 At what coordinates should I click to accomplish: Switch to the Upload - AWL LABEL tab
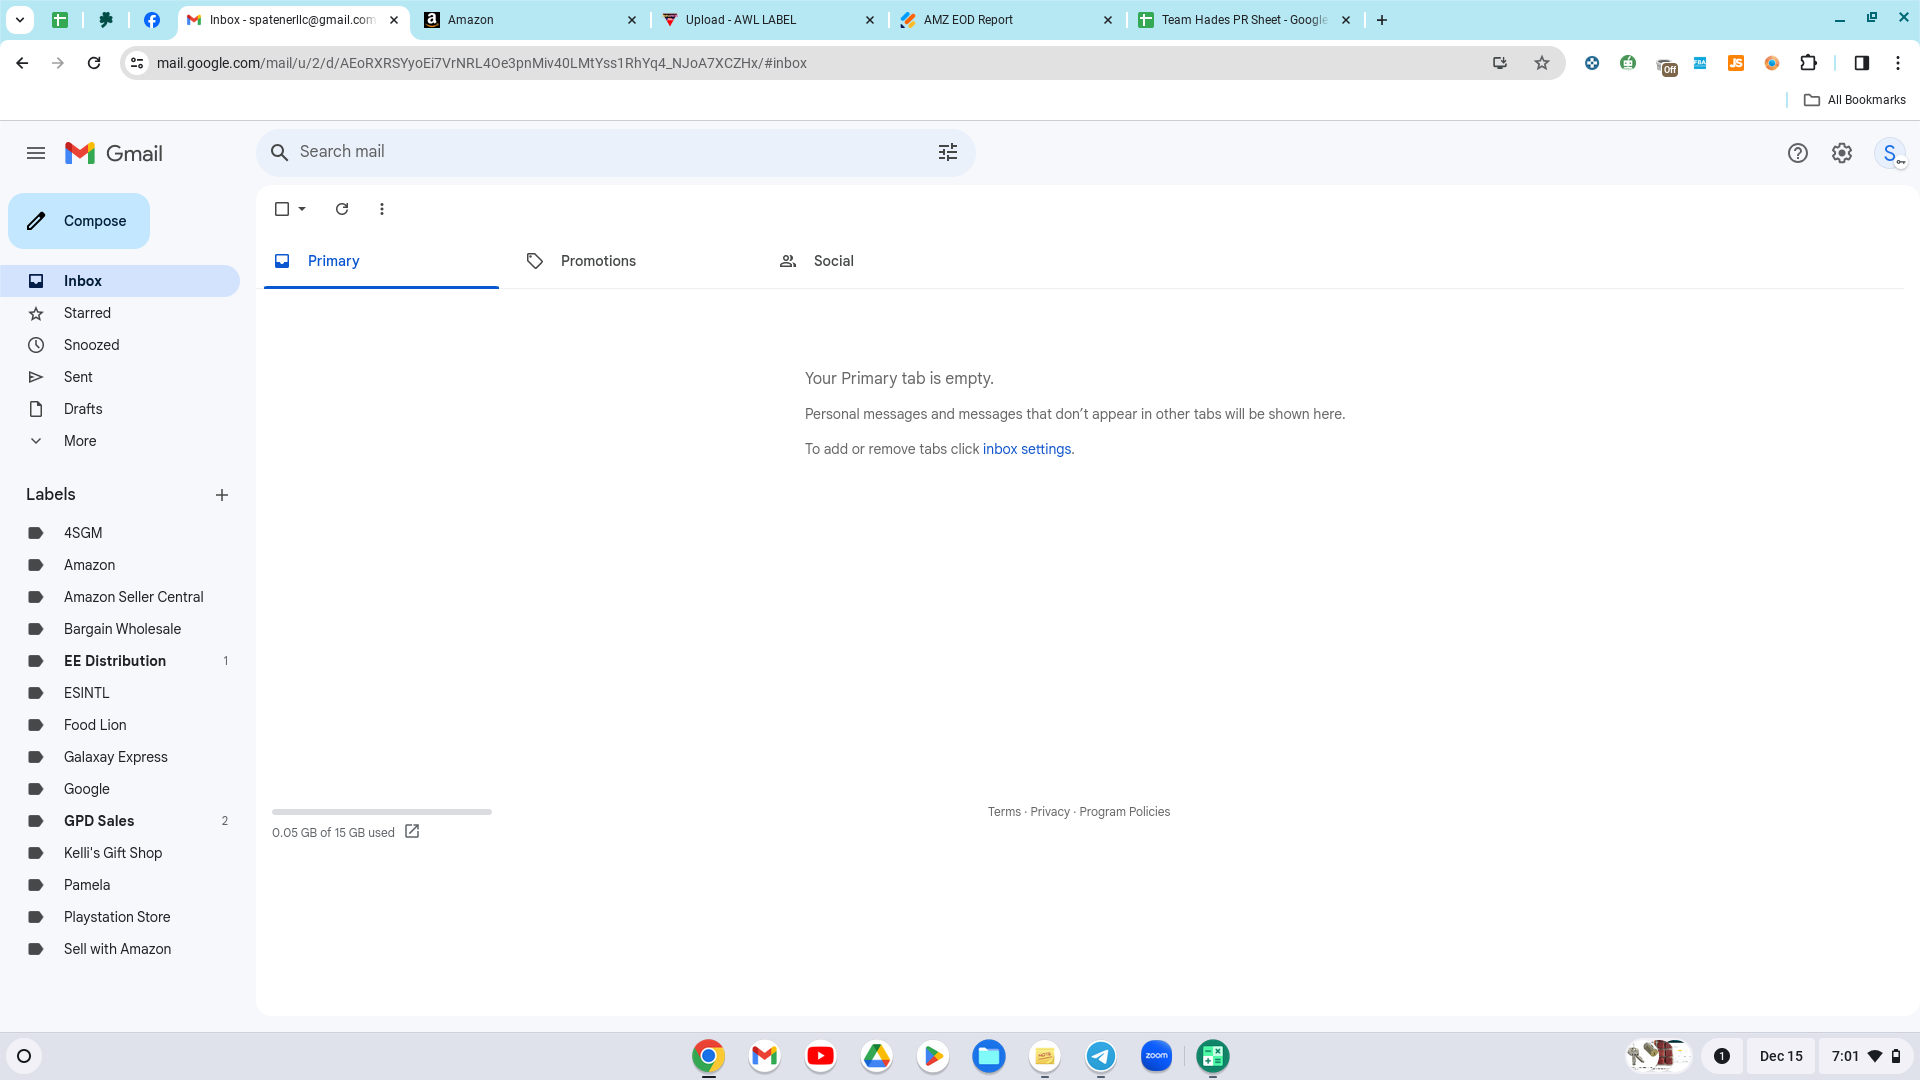pos(768,20)
